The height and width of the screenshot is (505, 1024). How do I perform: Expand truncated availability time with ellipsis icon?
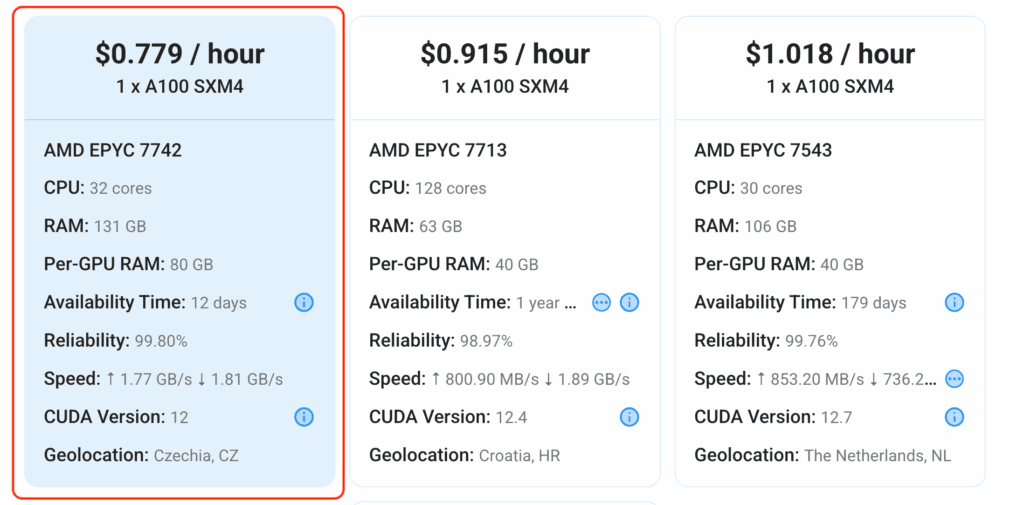pyautogui.click(x=601, y=302)
